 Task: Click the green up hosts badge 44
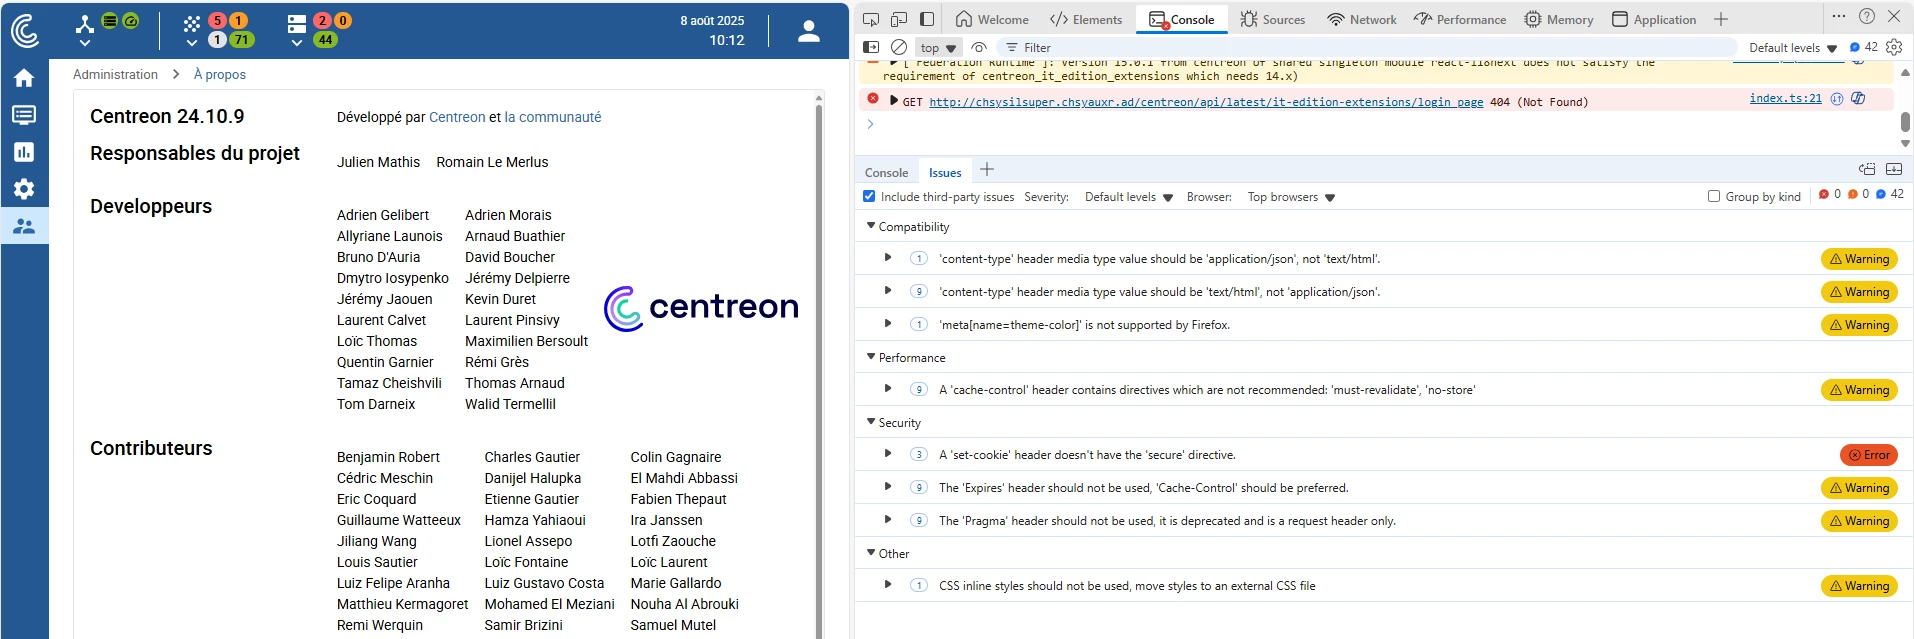pos(325,40)
